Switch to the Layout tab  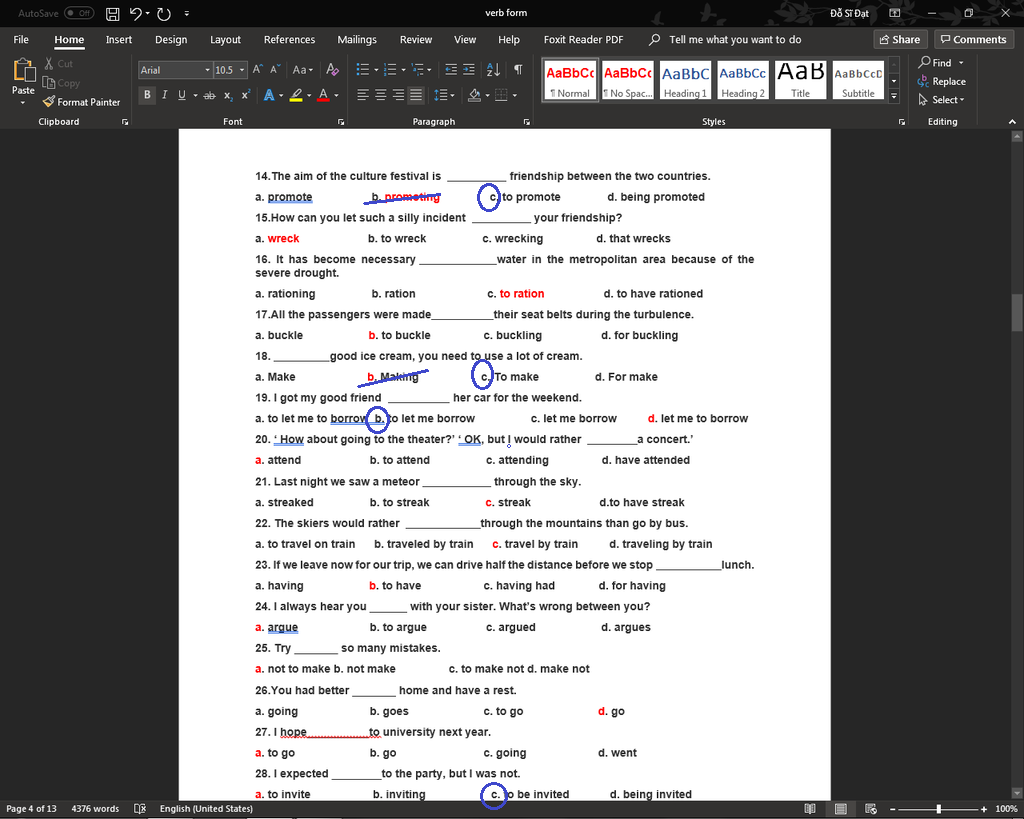225,40
